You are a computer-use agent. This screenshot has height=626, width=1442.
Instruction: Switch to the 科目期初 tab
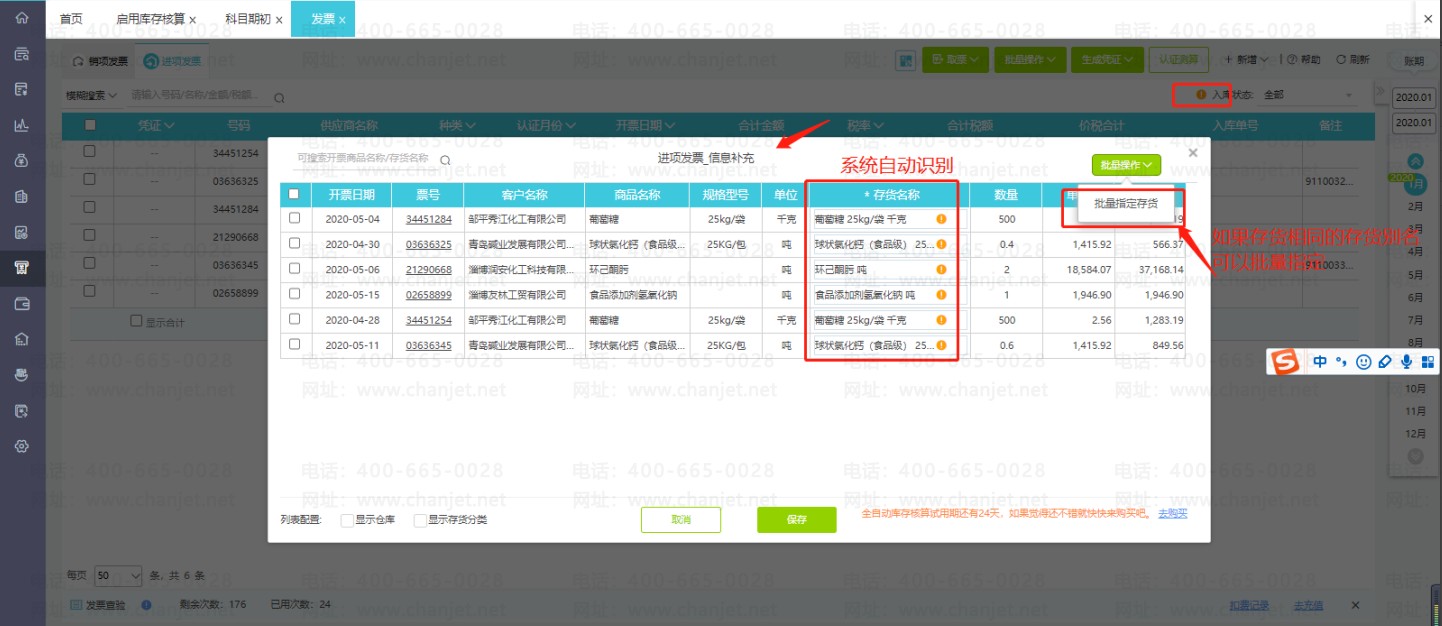[x=247, y=19]
